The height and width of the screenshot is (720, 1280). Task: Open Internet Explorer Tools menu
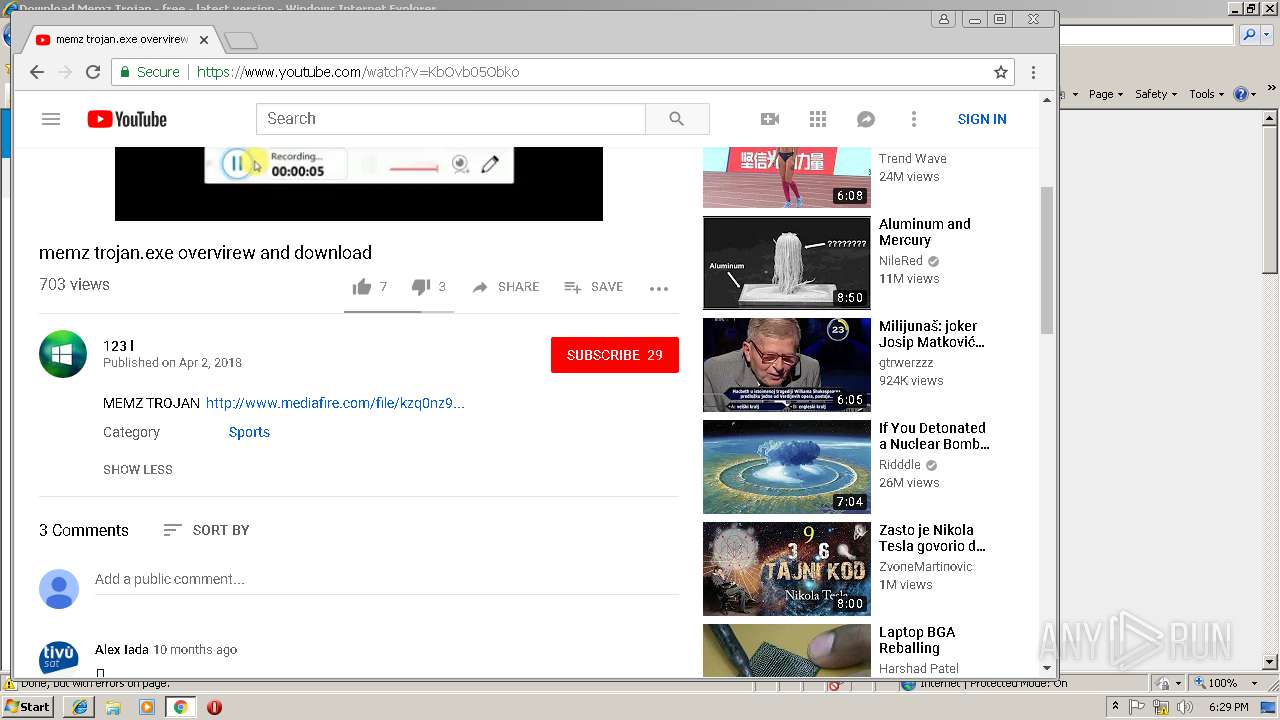[1206, 94]
